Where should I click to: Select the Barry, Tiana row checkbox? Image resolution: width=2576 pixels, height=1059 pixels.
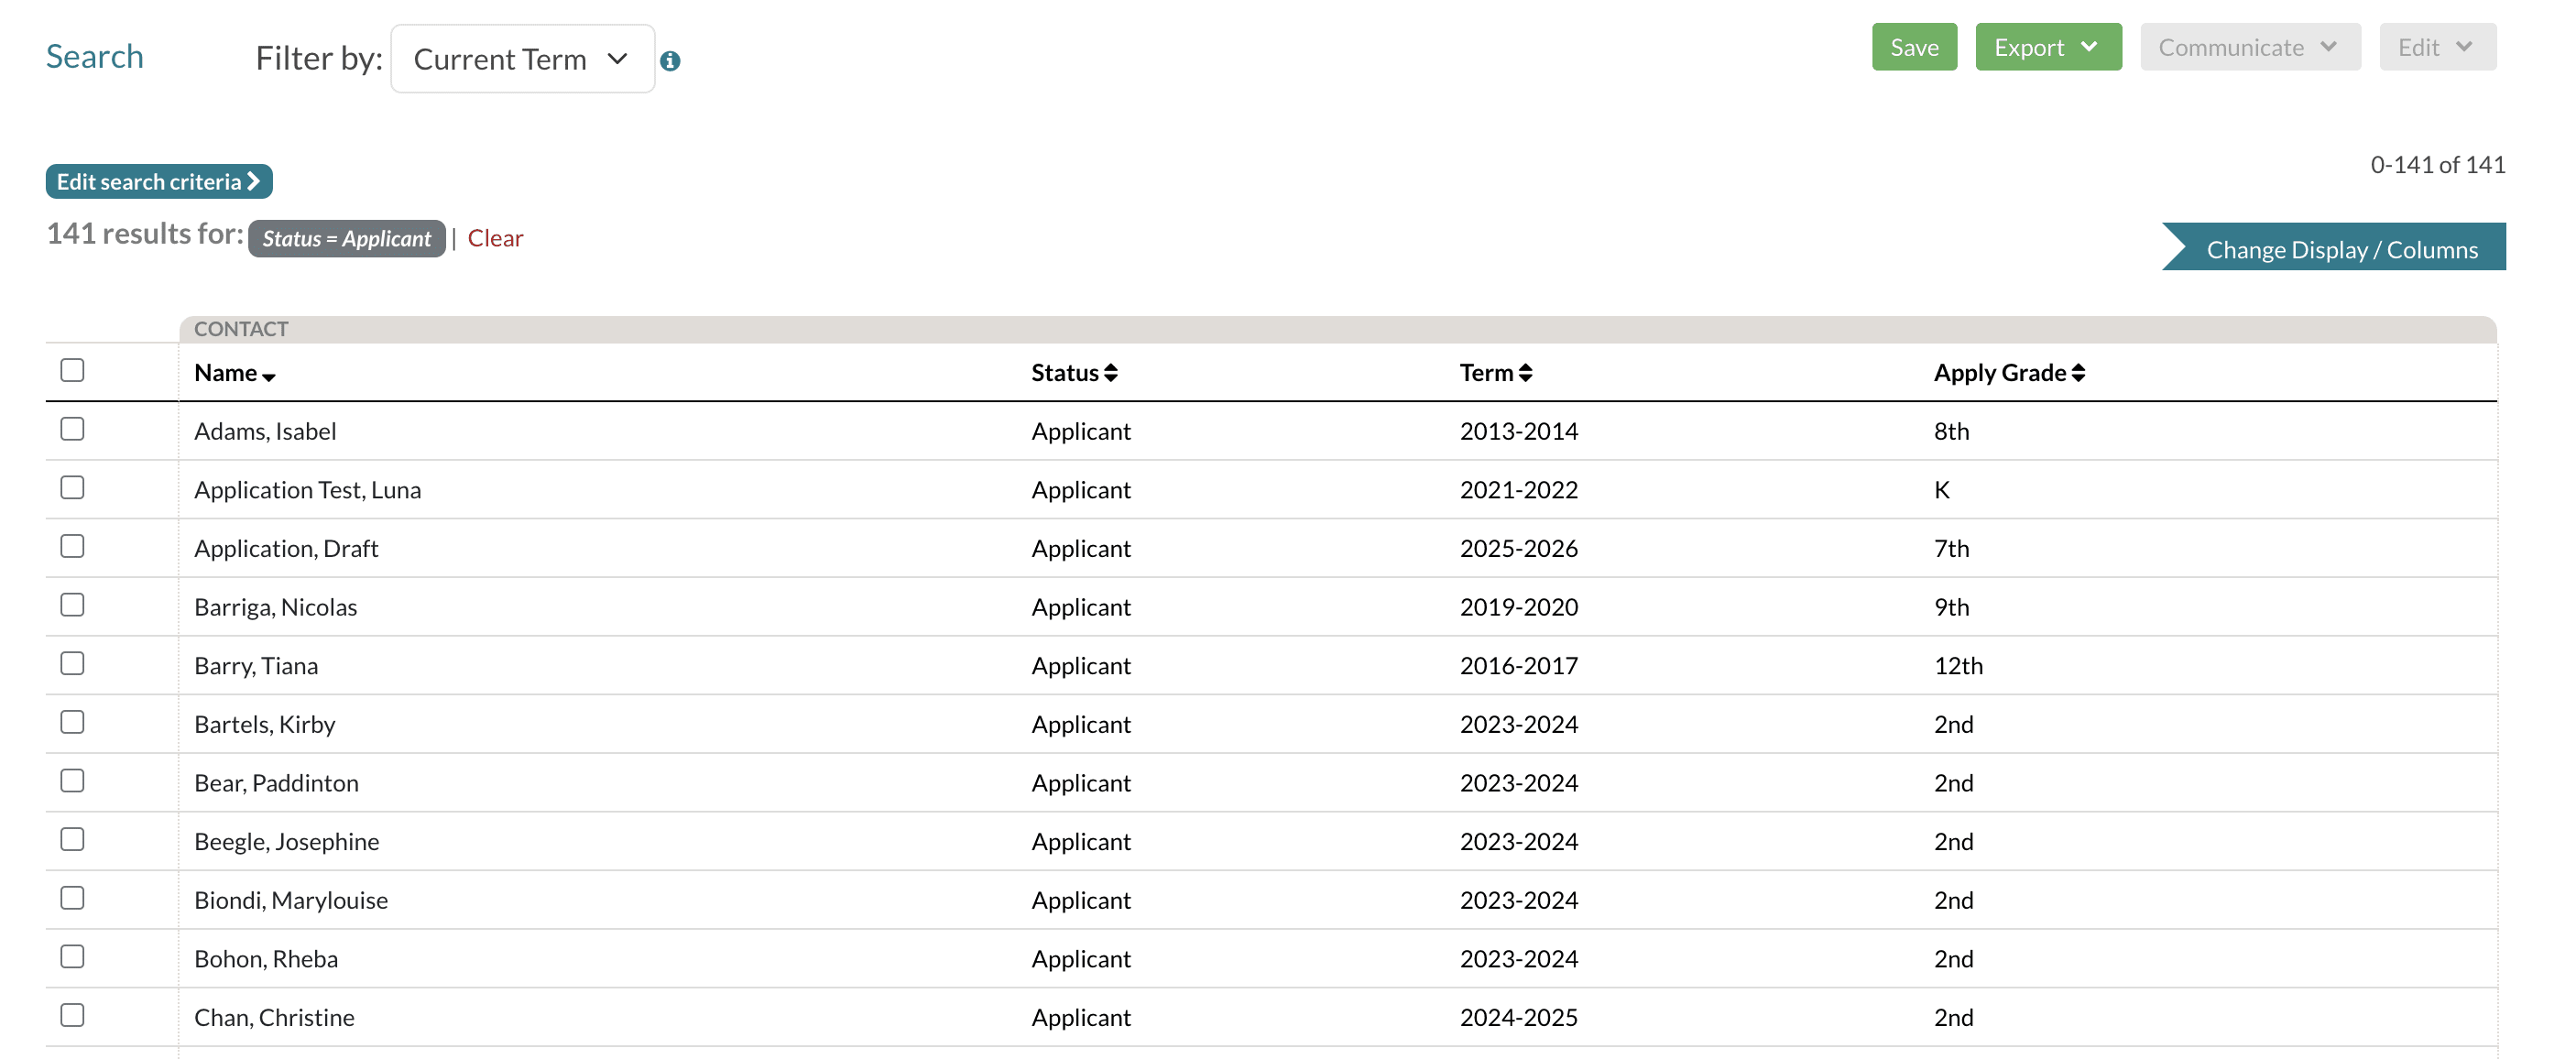click(72, 664)
